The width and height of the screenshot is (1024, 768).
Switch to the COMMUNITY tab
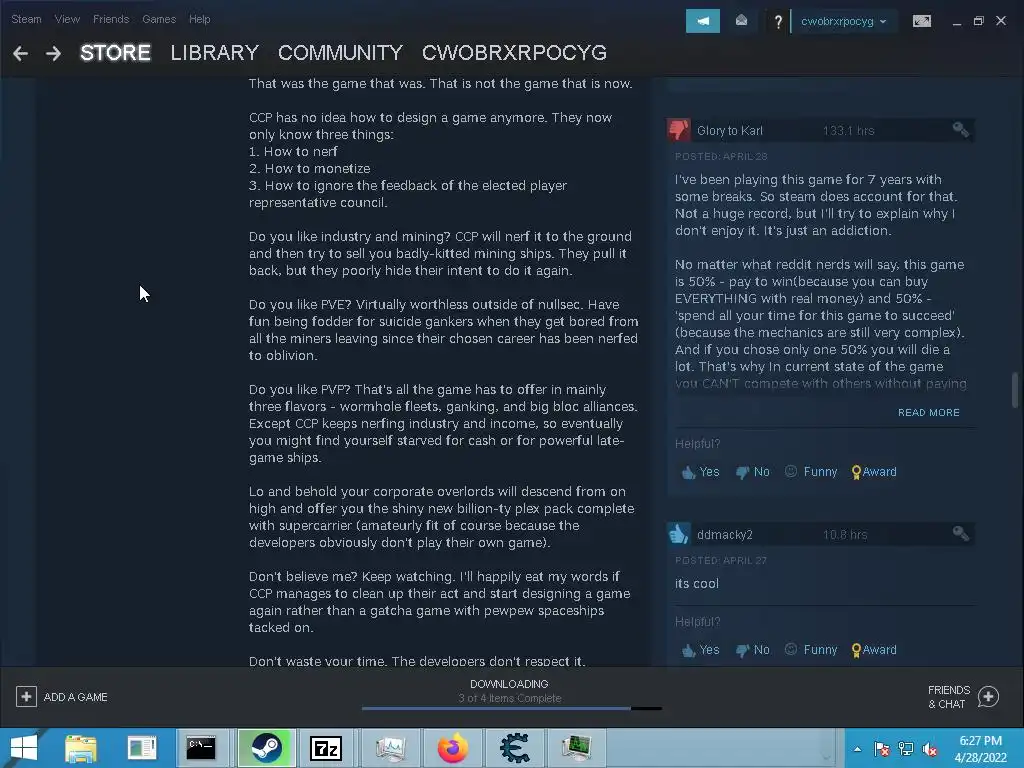(x=340, y=53)
